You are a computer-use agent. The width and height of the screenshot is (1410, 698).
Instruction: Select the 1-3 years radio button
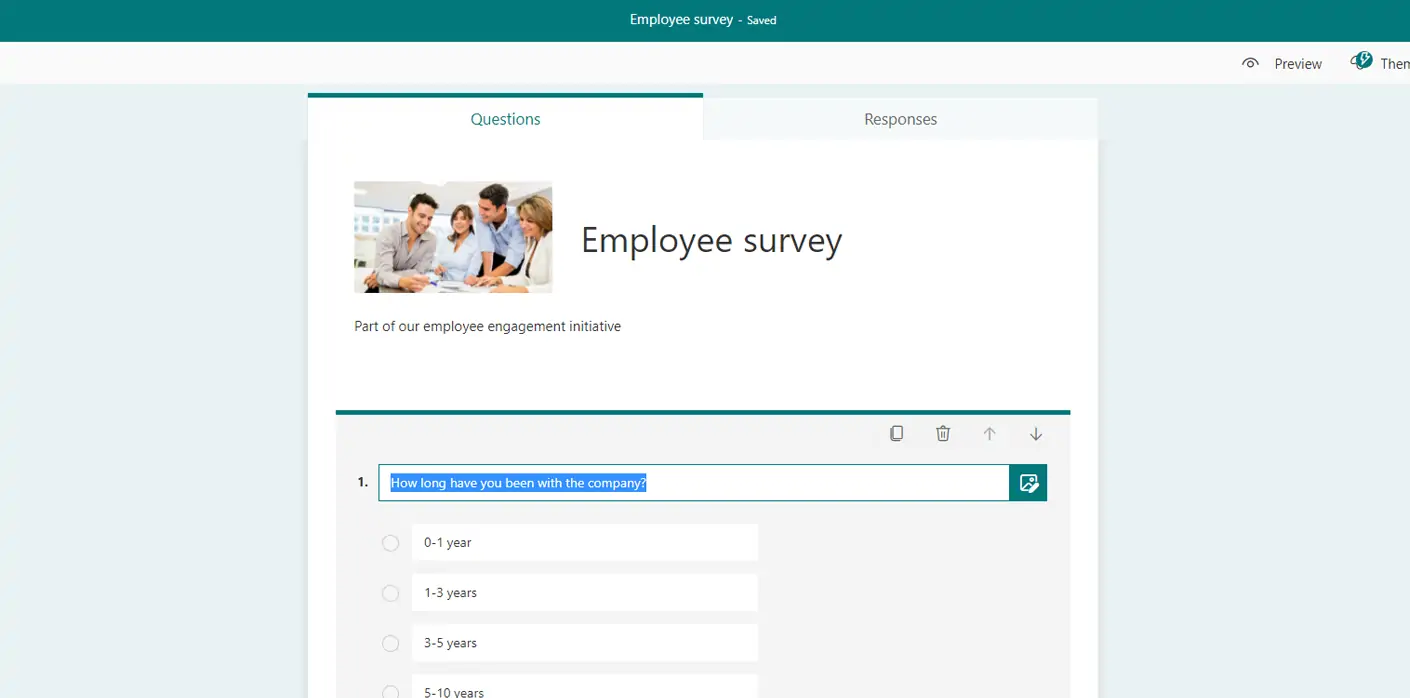tap(390, 592)
